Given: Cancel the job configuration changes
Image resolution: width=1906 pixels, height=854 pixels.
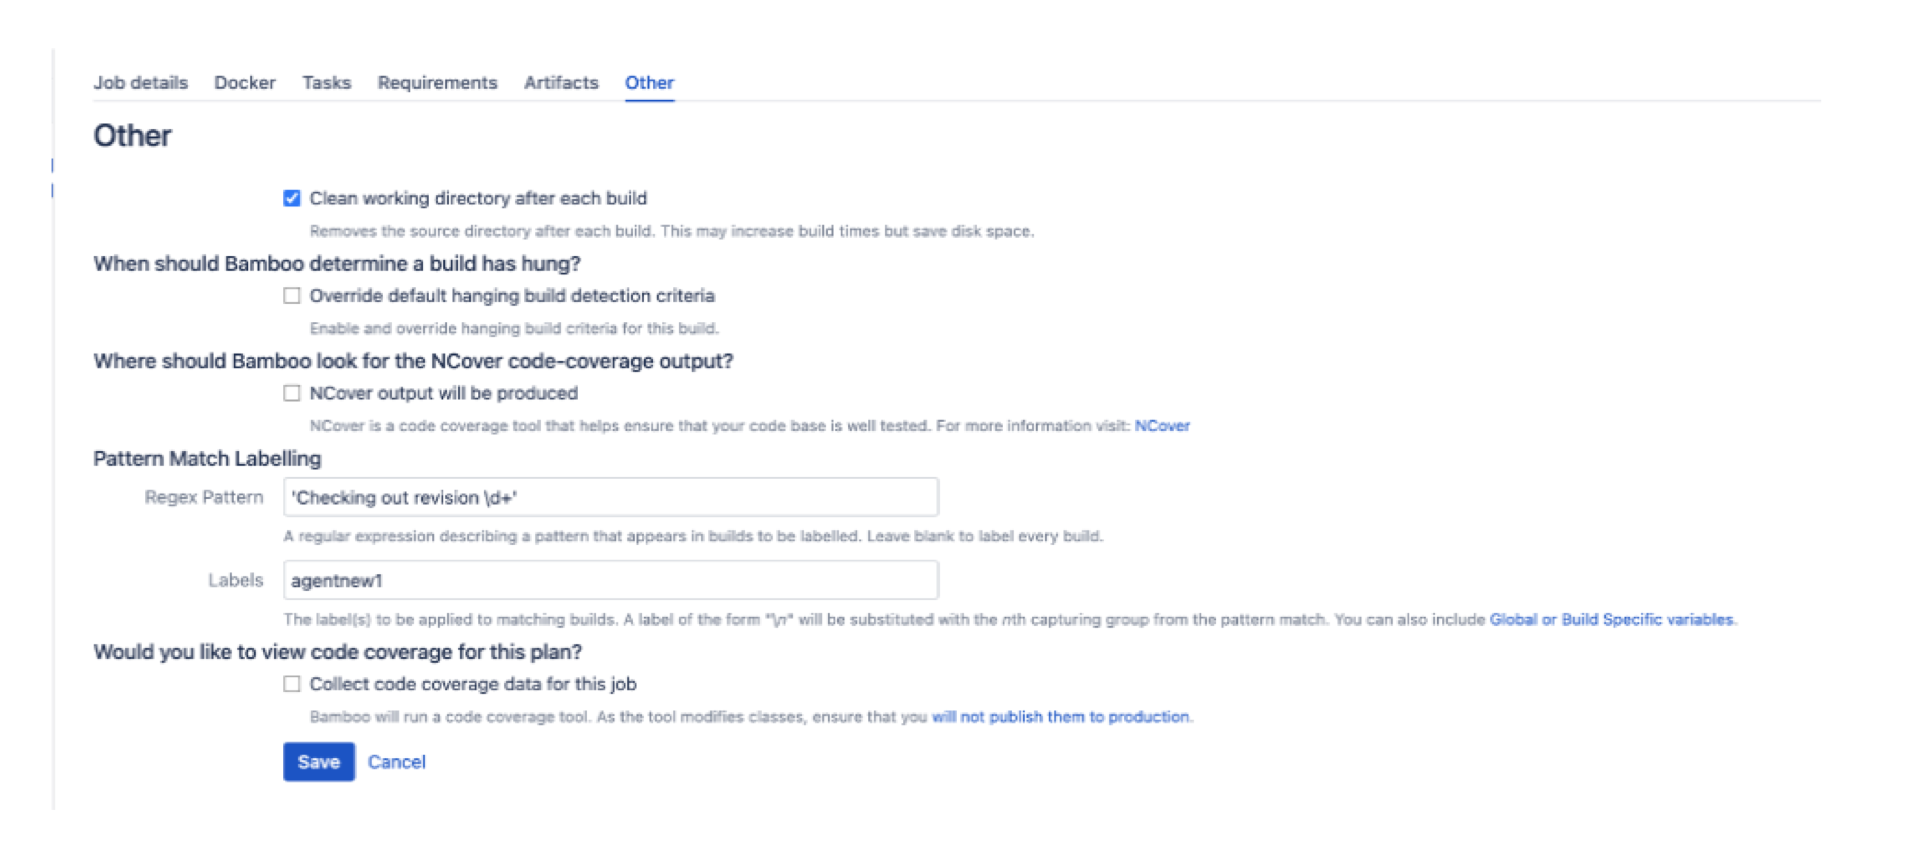Looking at the screenshot, I should pos(396,762).
